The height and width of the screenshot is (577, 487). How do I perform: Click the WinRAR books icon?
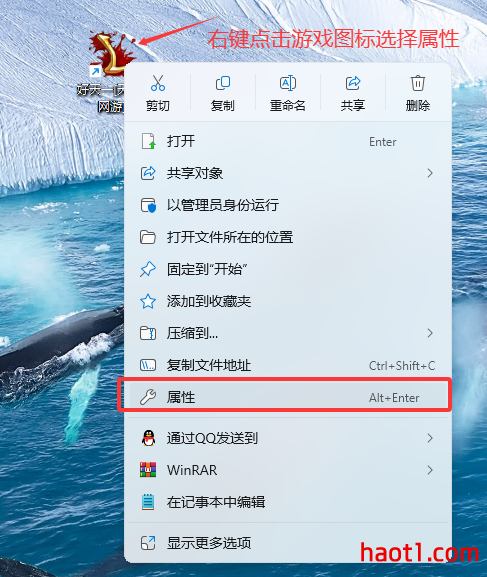148,470
